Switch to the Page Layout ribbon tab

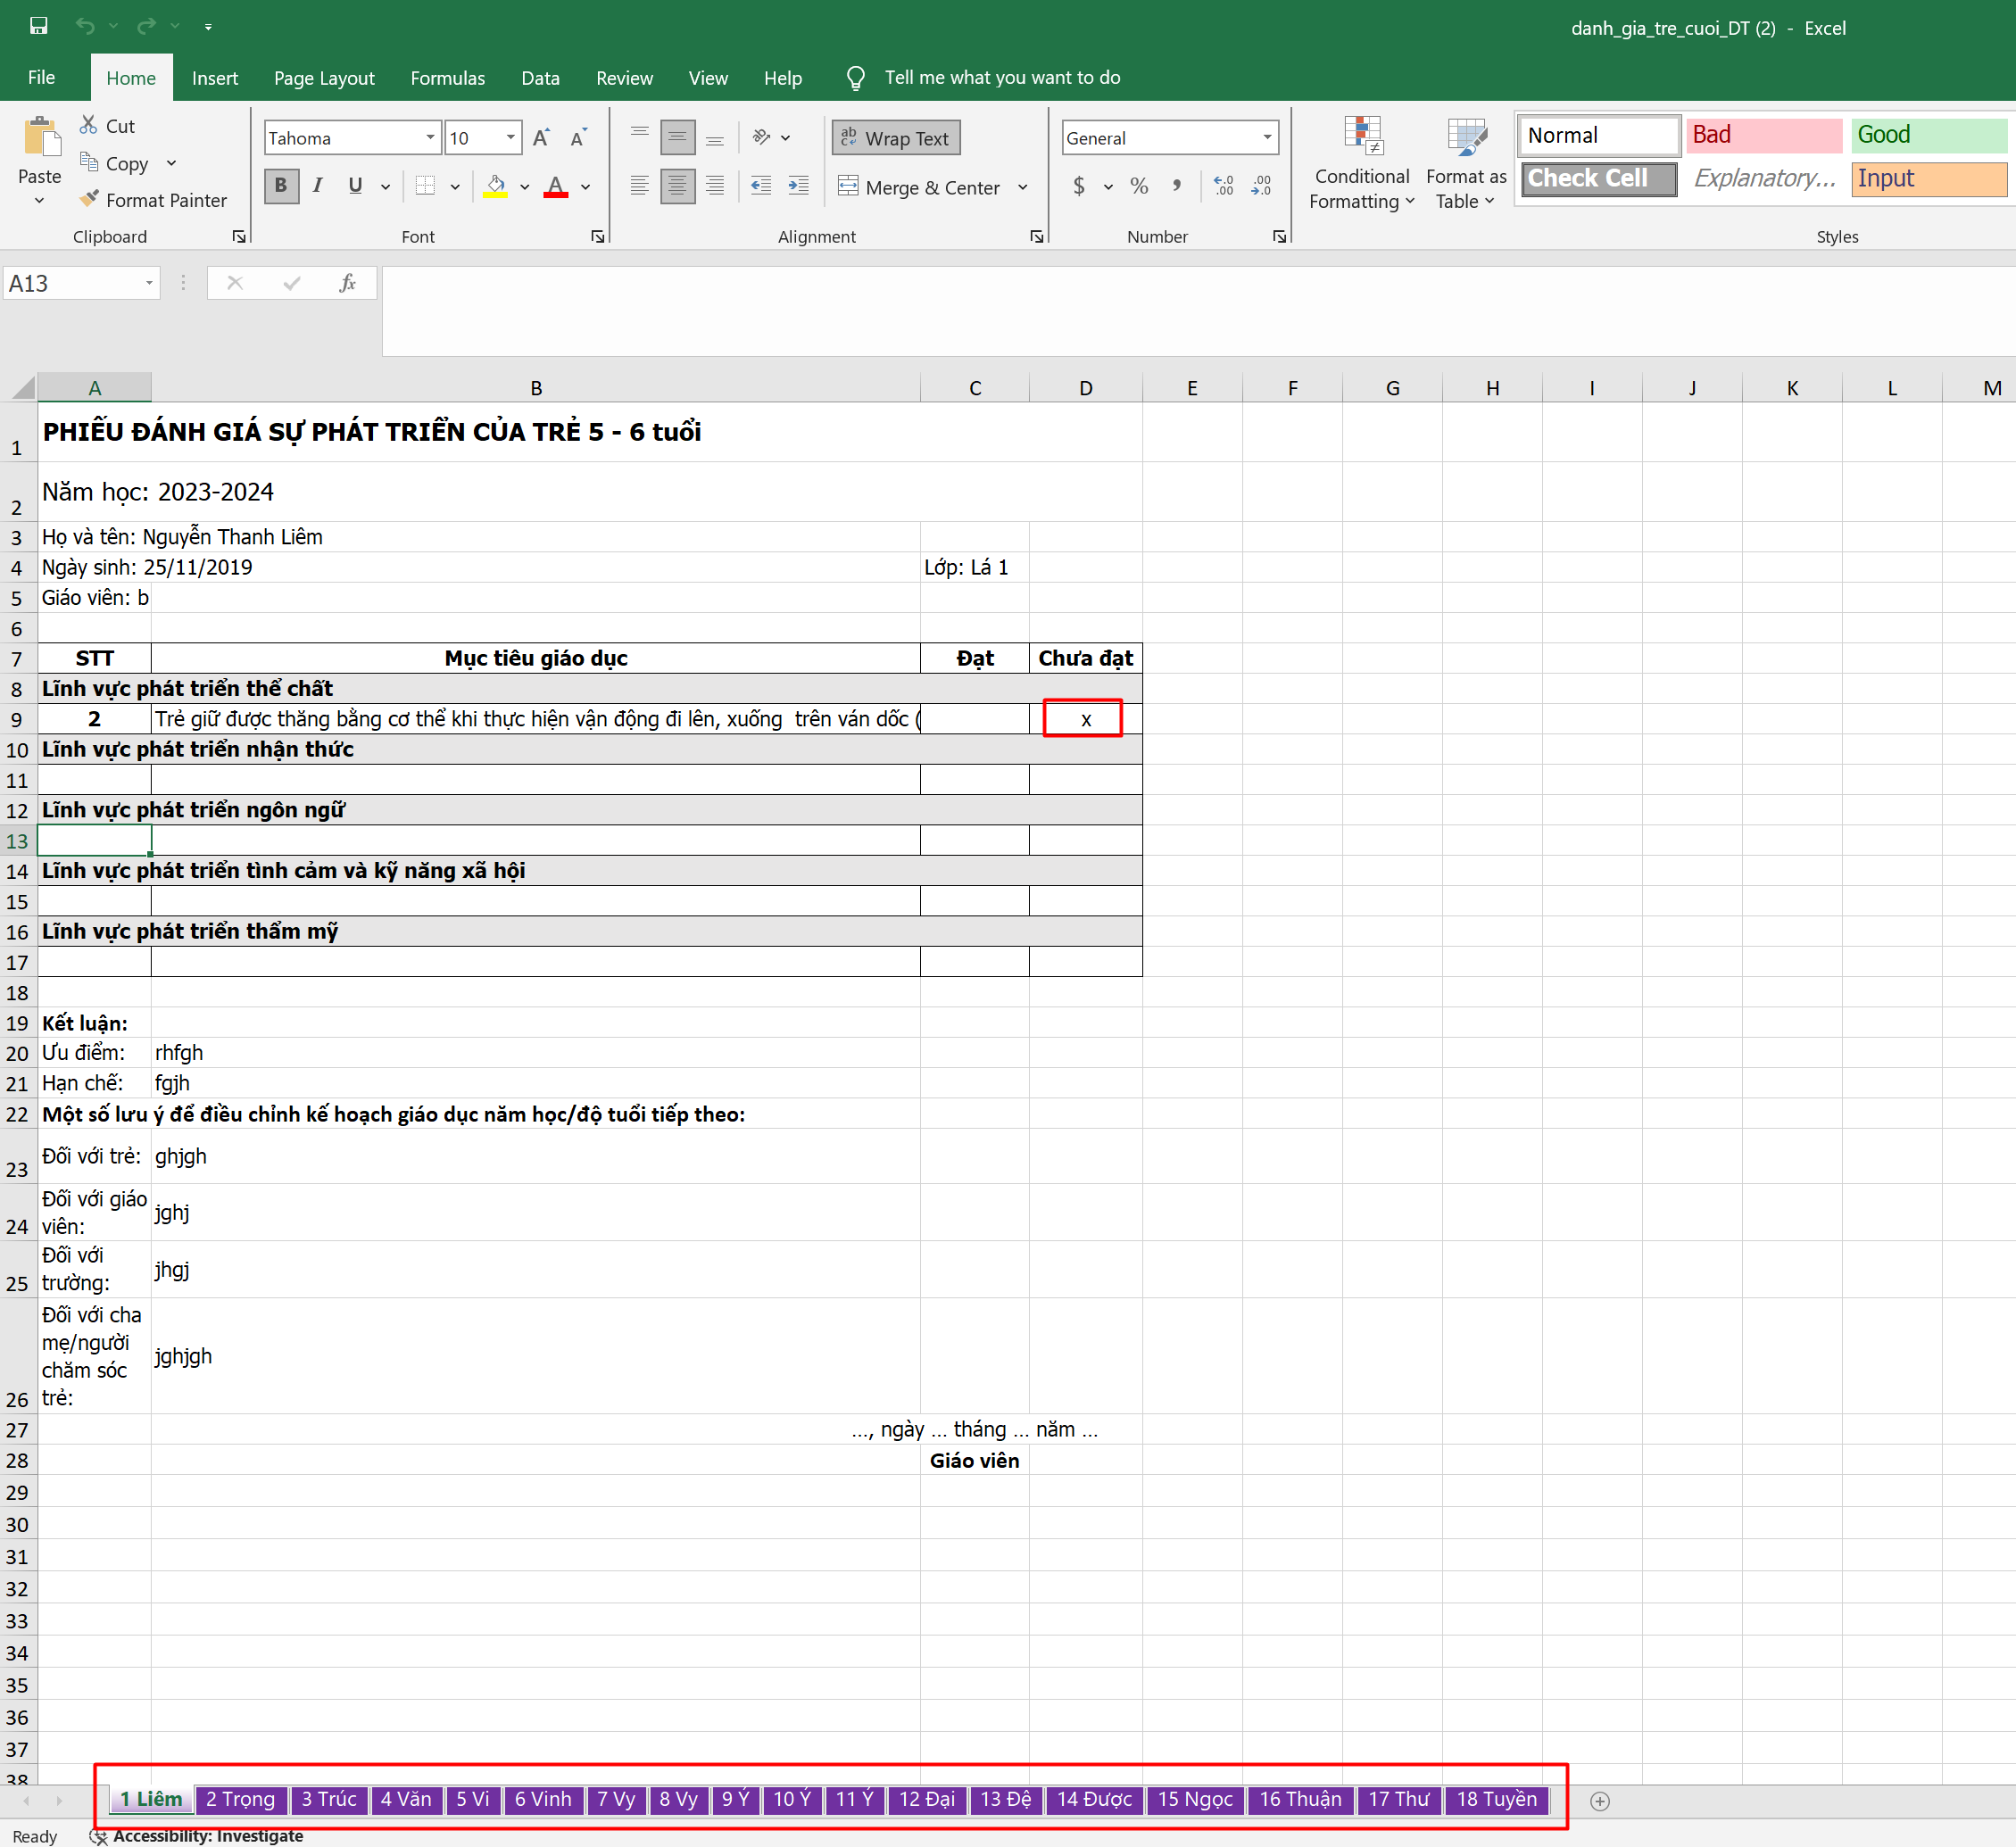coord(324,78)
